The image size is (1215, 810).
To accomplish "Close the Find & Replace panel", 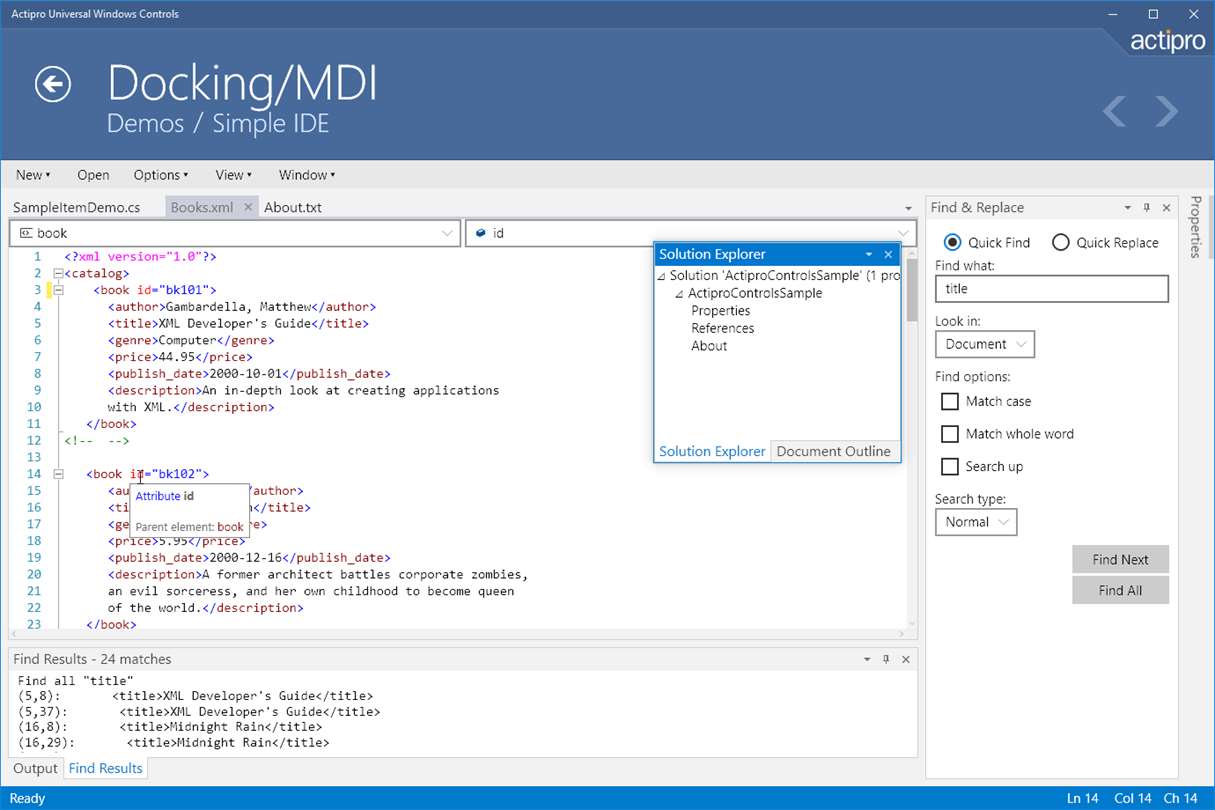I will click(1166, 208).
